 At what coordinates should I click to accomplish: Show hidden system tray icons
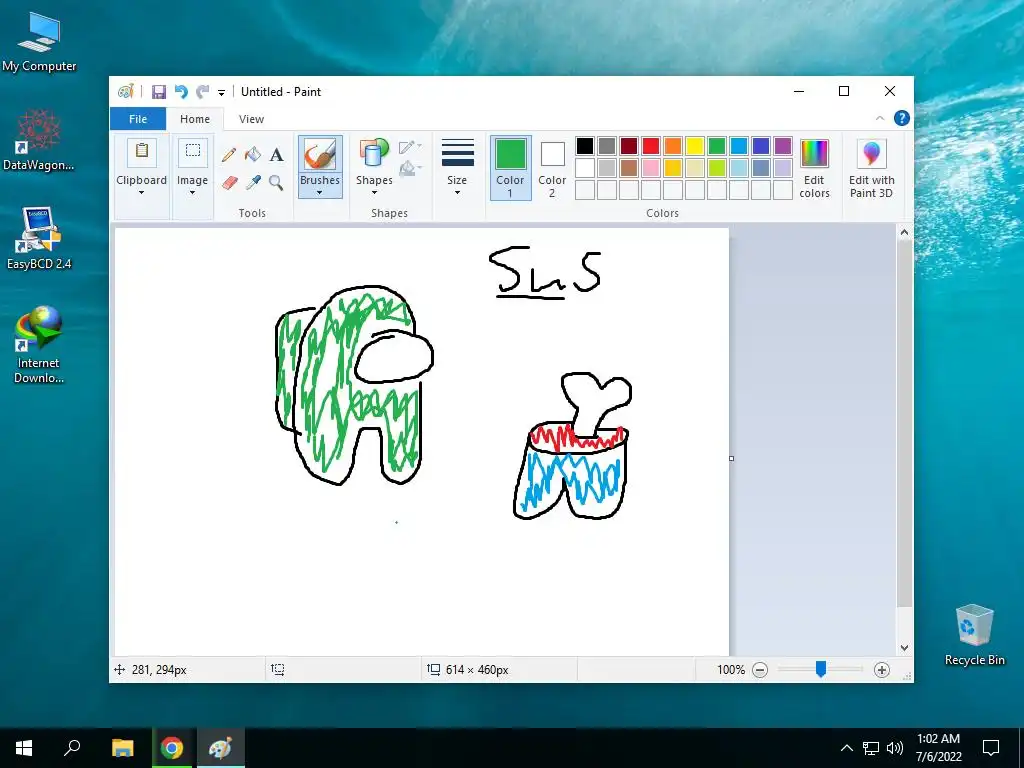pos(846,748)
